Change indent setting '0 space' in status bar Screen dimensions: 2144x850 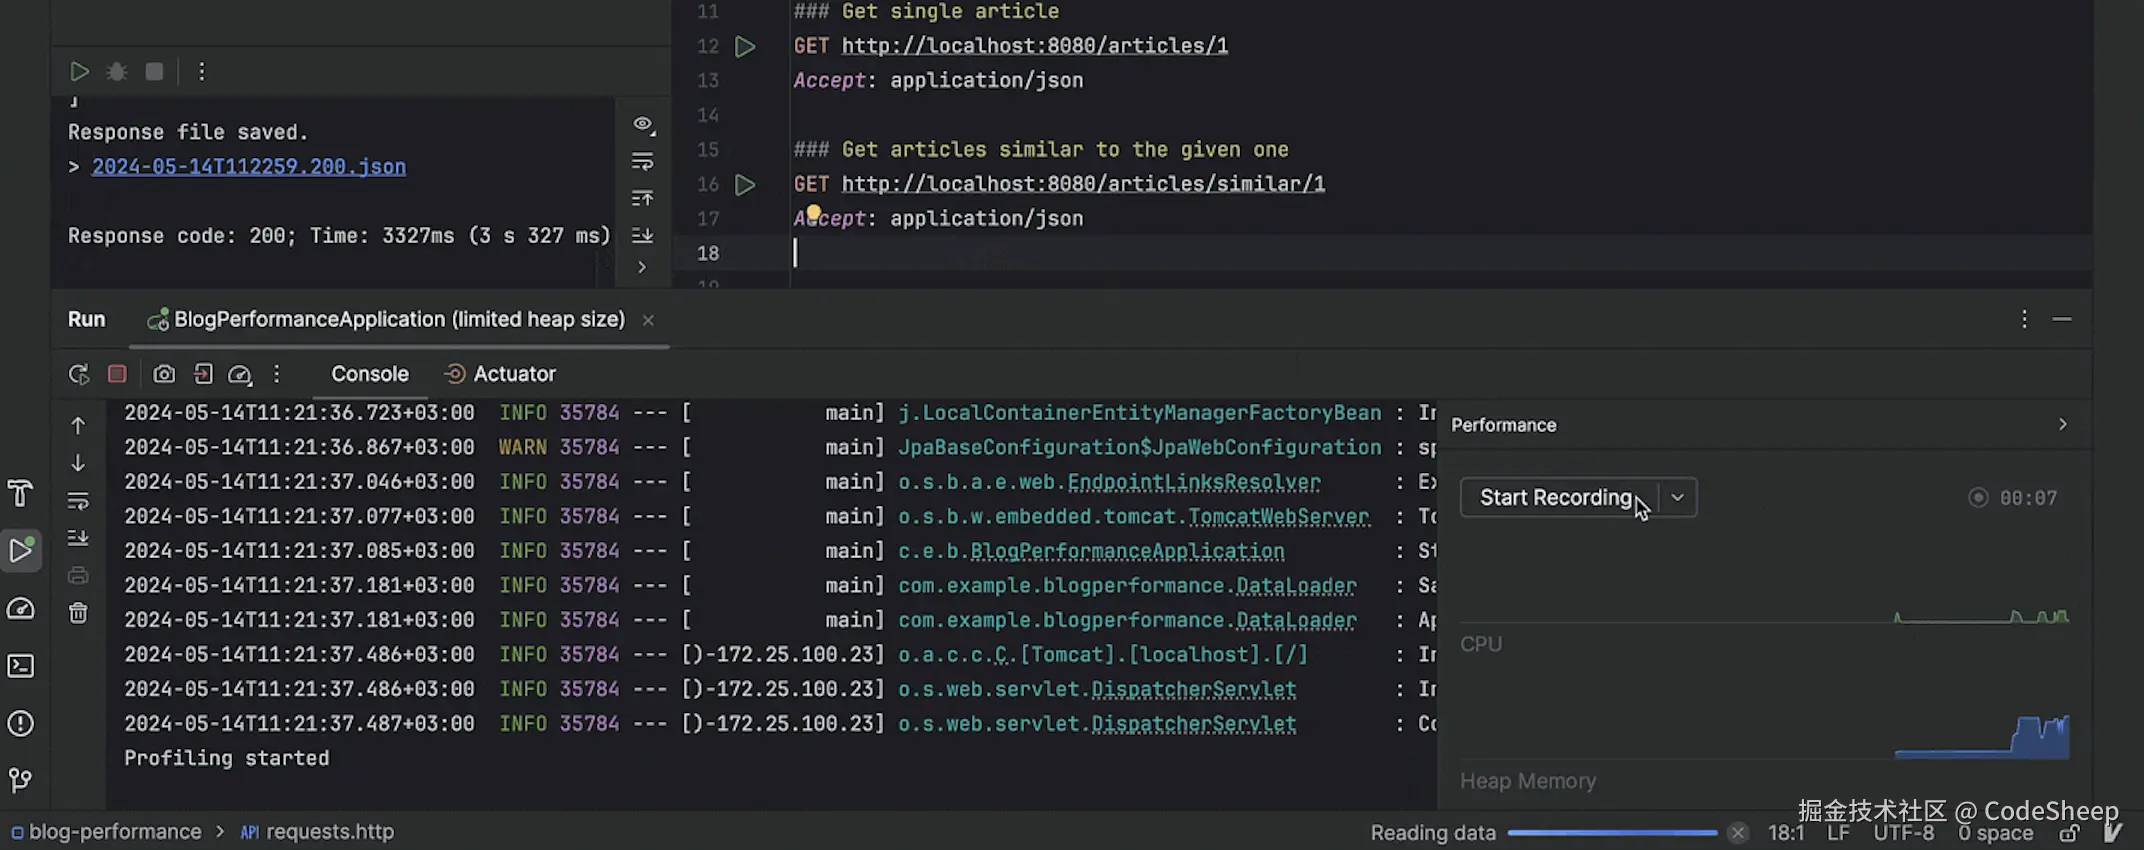(1996, 833)
